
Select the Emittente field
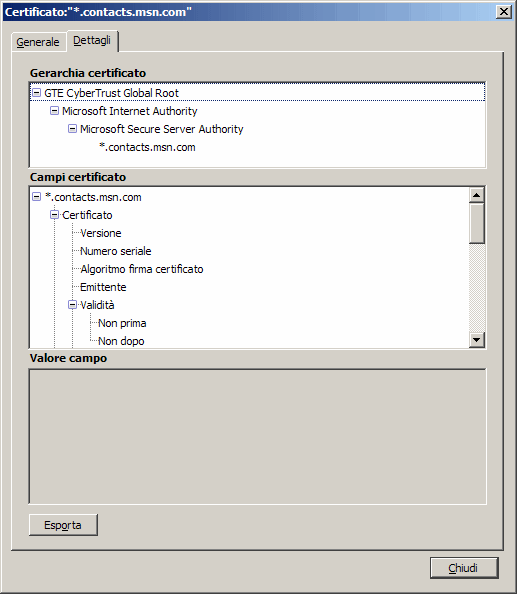103,287
